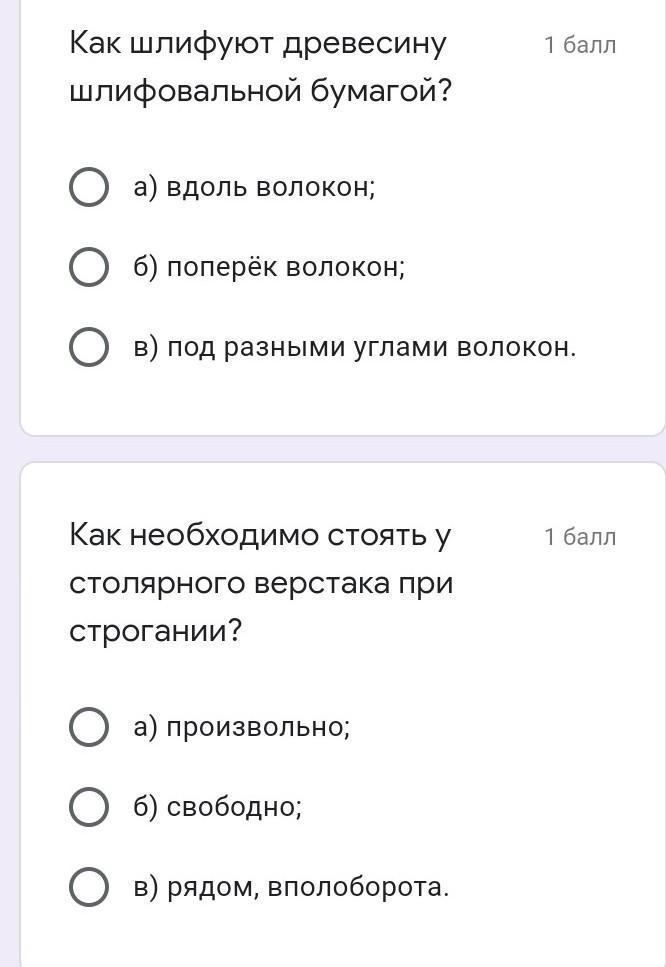Click the question title 'Как шлифуют древесину'
Image resolution: width=666 pixels, height=967 pixels.
(x=258, y=45)
